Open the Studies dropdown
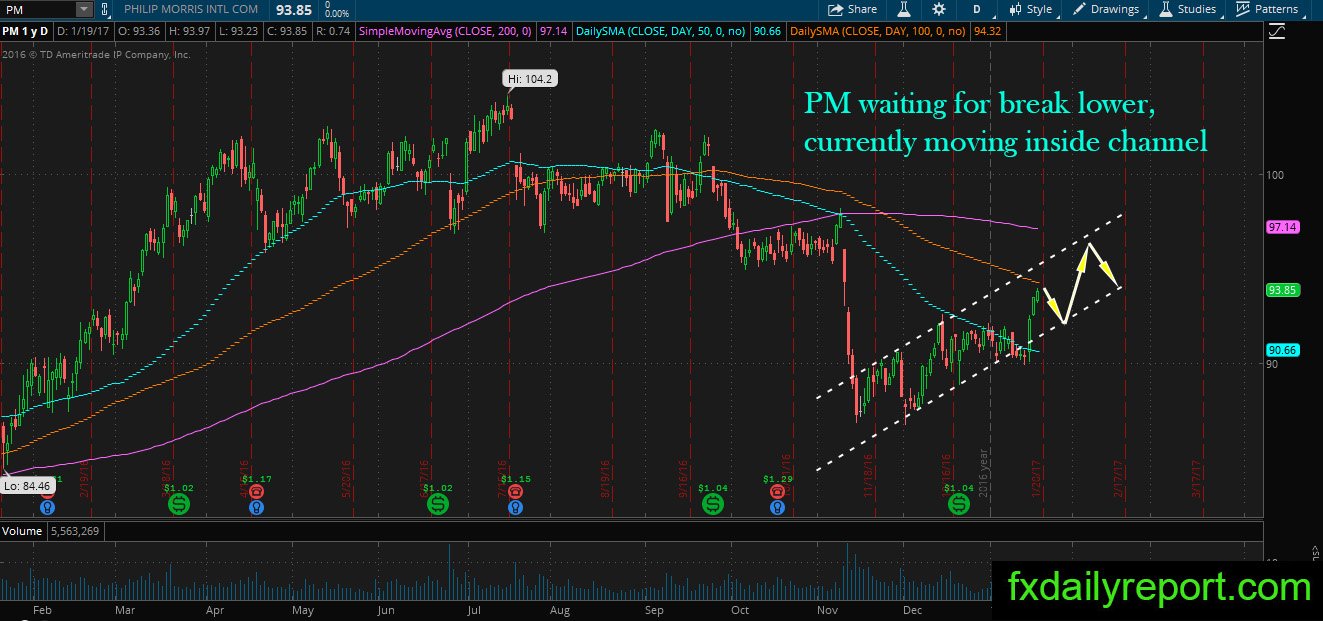Viewport: 1323px width, 621px height. coord(1189,9)
